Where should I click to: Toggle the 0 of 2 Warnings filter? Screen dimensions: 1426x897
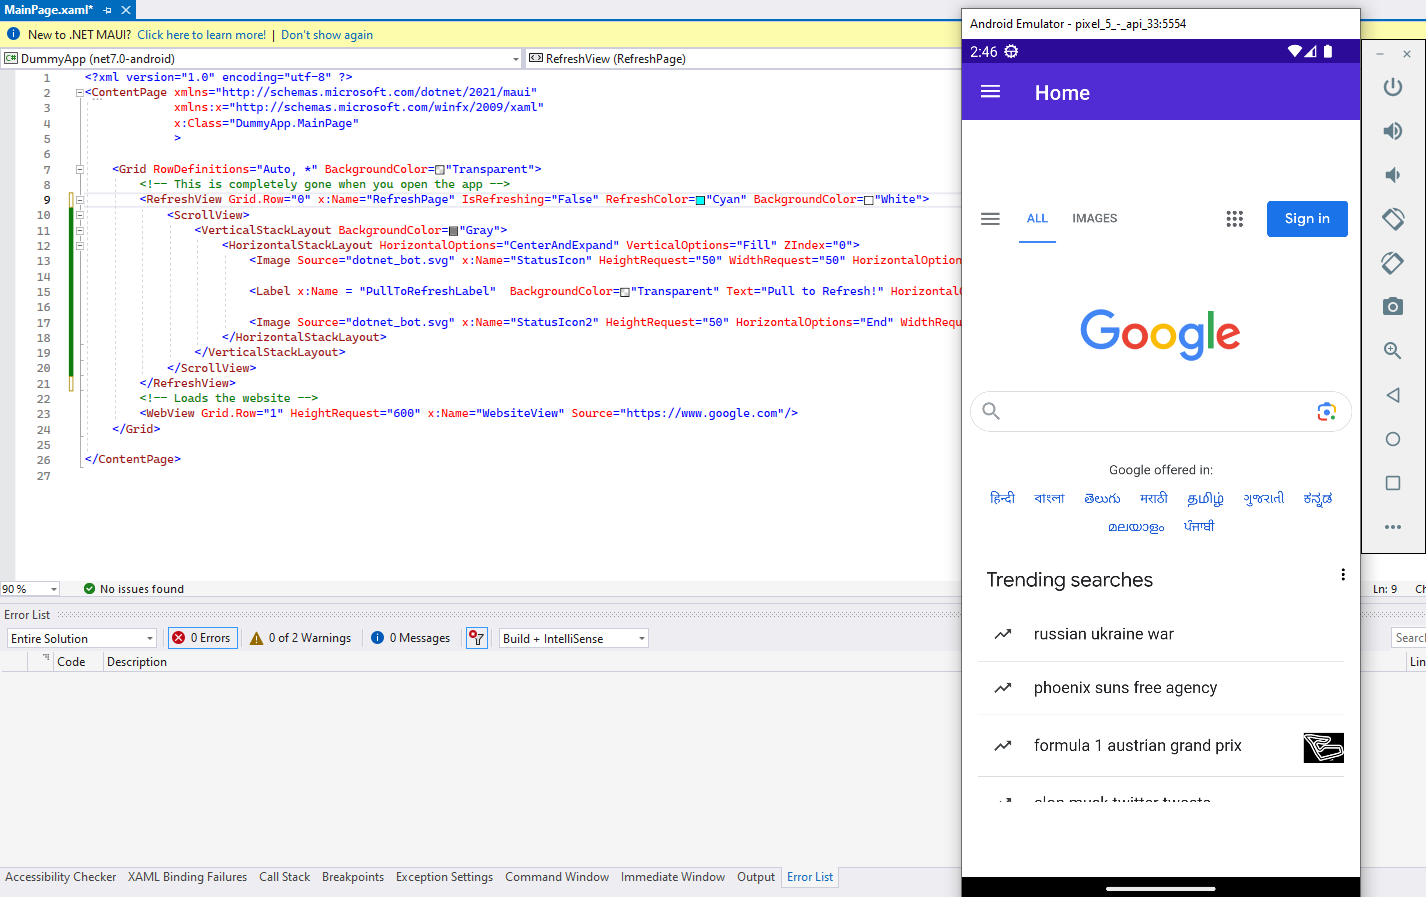click(299, 637)
